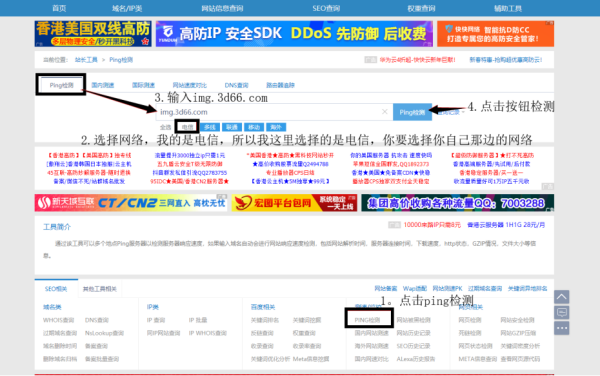Open the 关键词排名 link
The width and height of the screenshot is (600, 376).
click(265, 320)
